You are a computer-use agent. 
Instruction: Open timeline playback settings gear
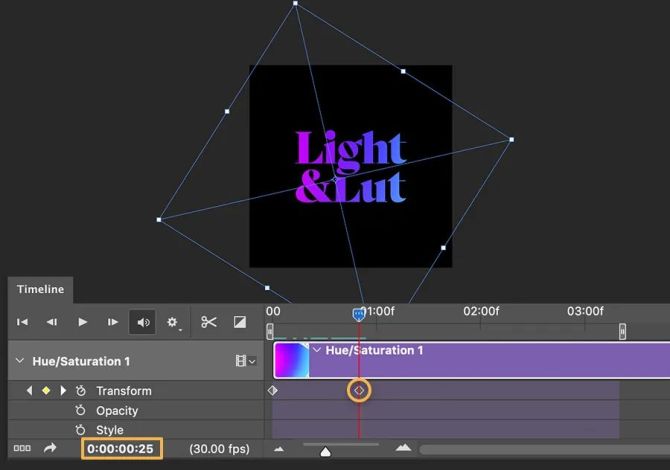(x=173, y=322)
